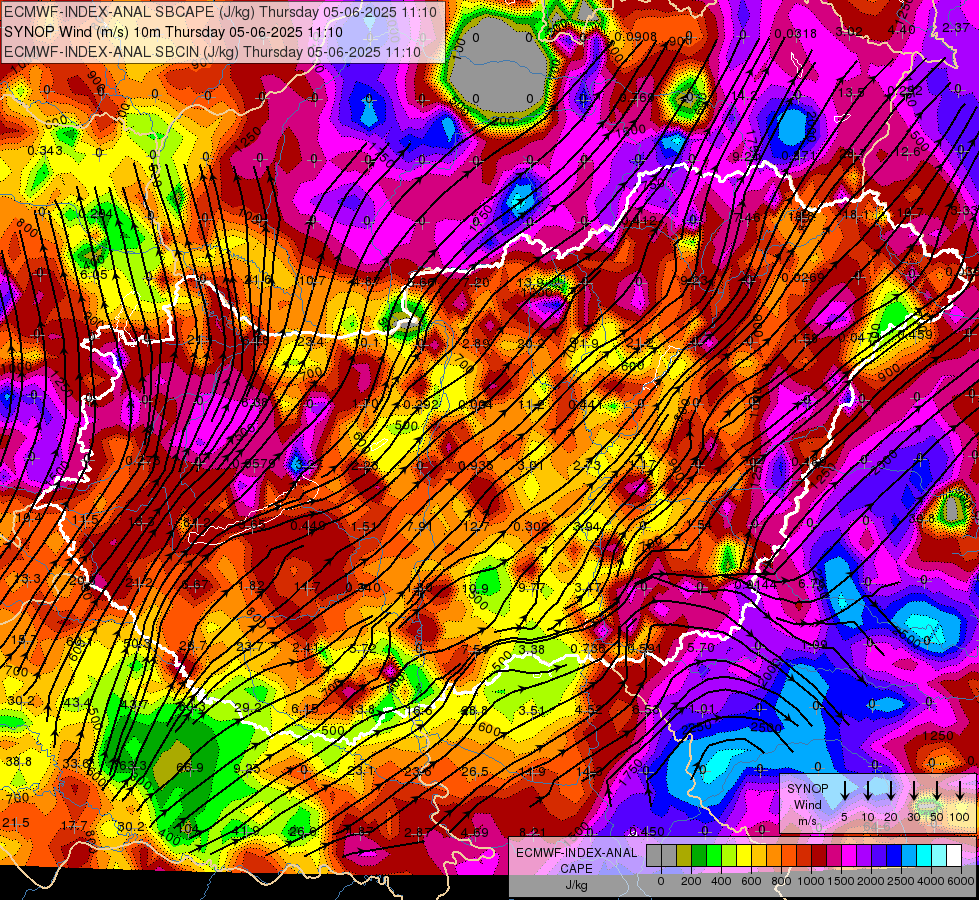Screen dimensions: 979x900
Task: Click the 30 m/s wind arrow in legend
Action: pos(913,790)
